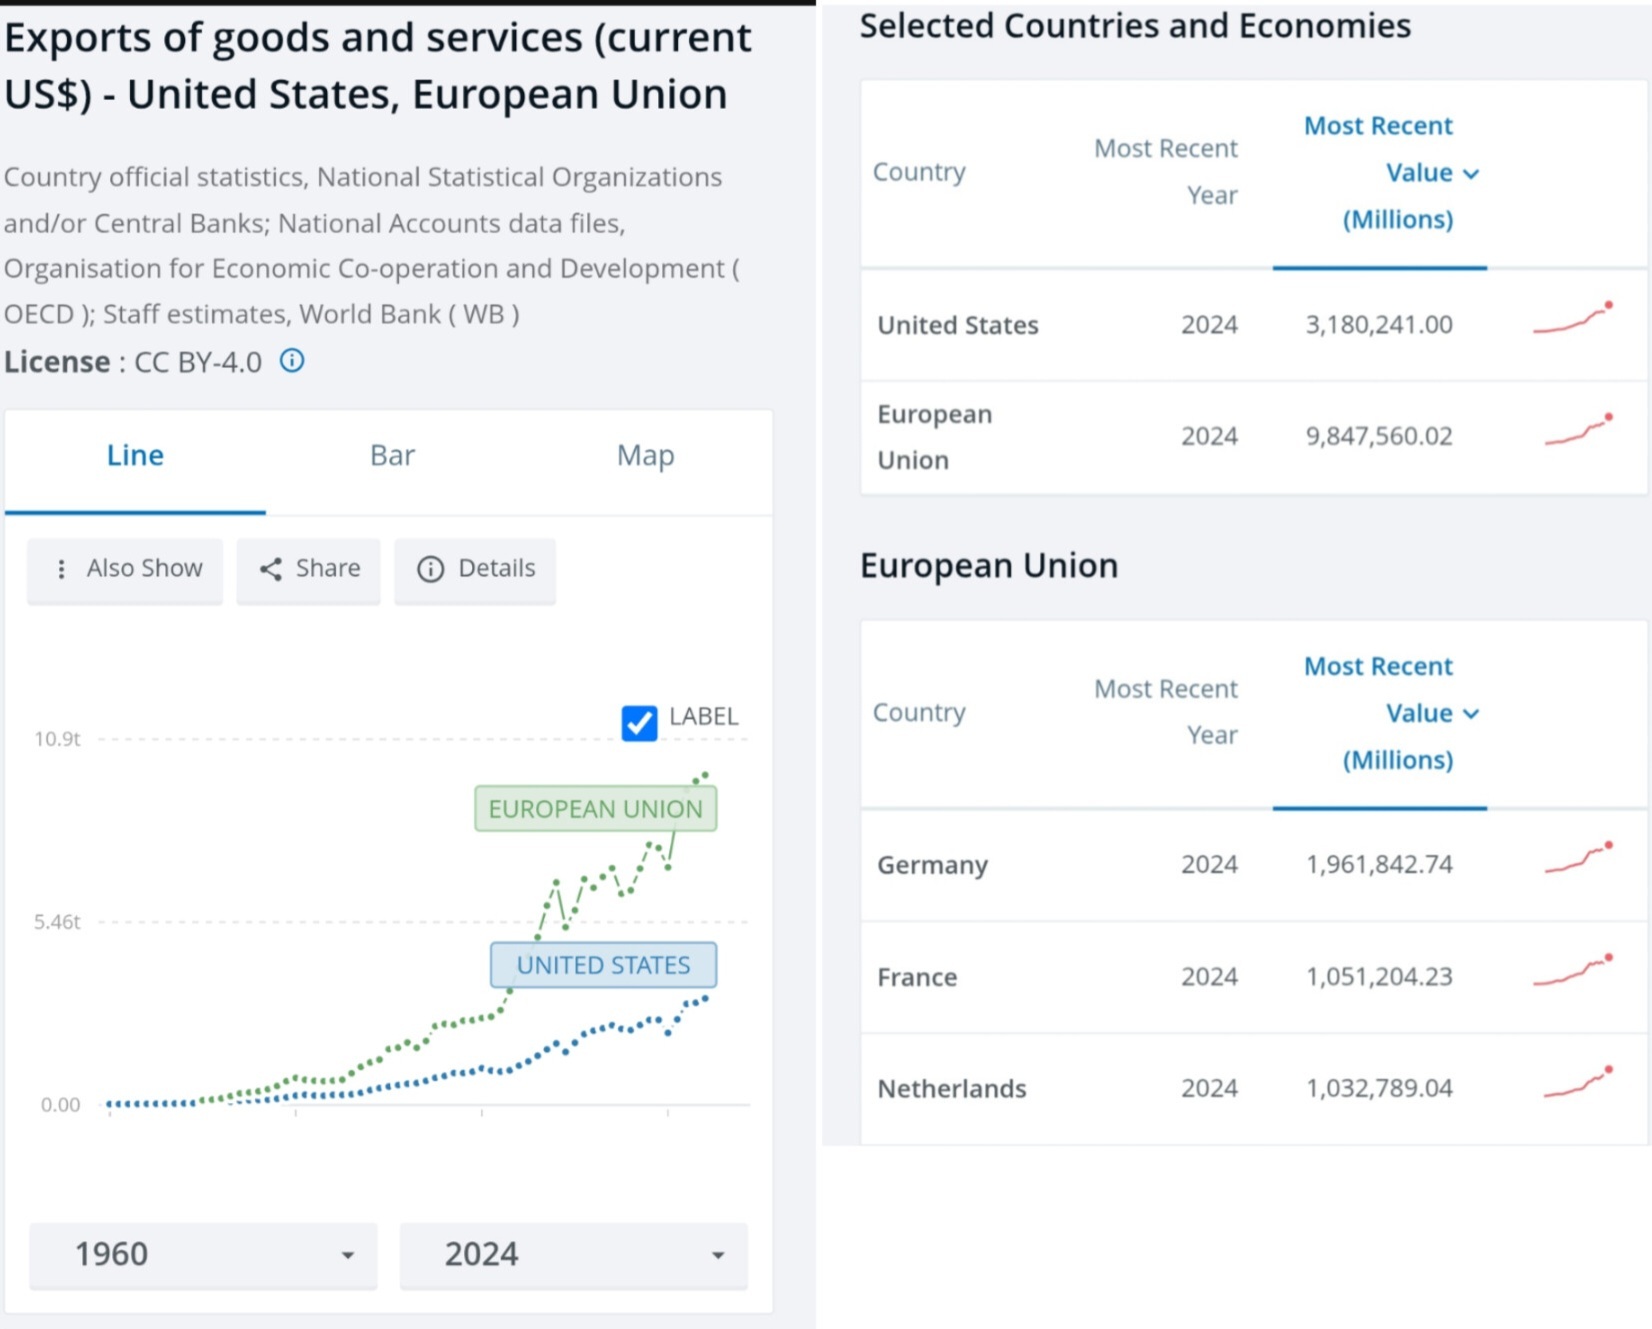This screenshot has width=1652, height=1329.
Task: Click the Share arrow icon
Action: (x=271, y=569)
